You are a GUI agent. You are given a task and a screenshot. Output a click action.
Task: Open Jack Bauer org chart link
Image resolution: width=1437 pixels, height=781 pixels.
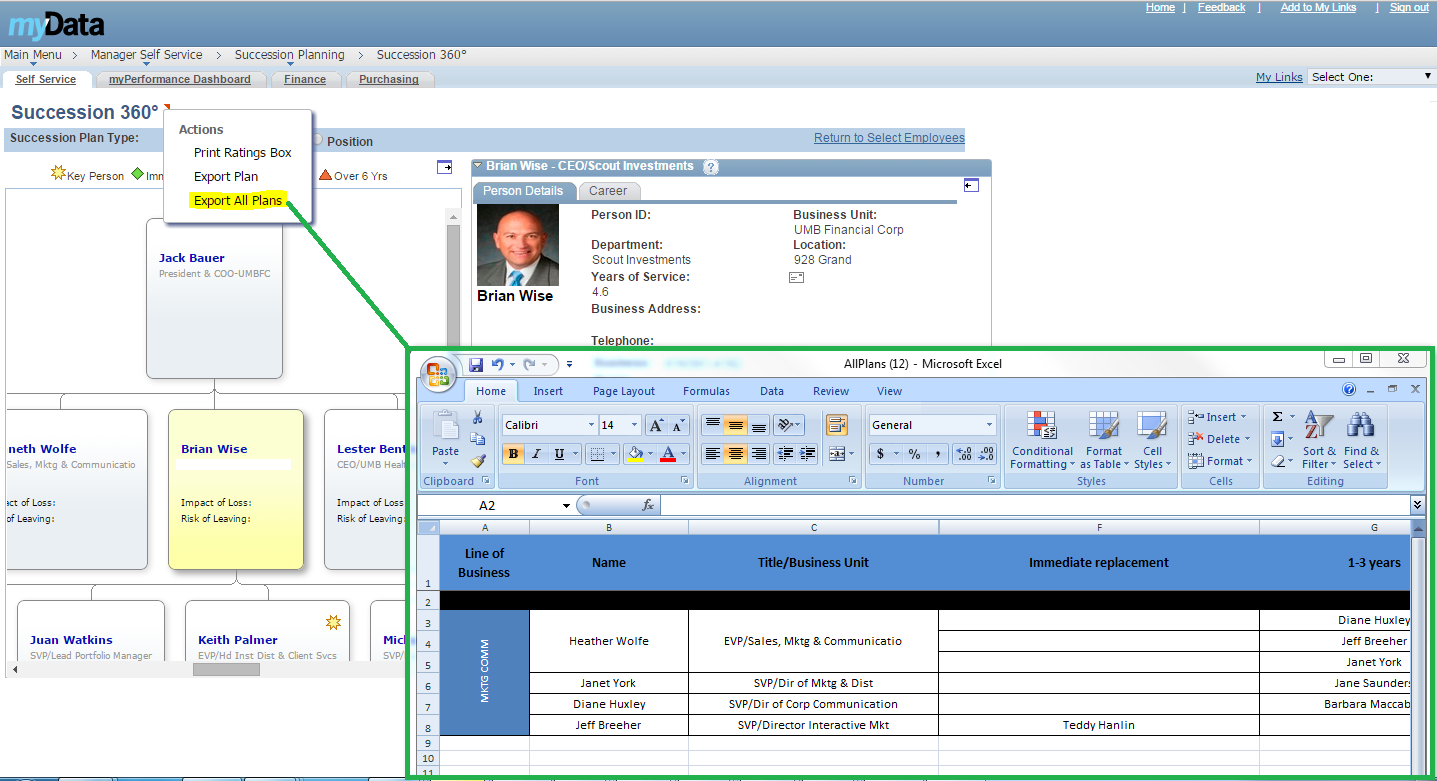pos(192,258)
